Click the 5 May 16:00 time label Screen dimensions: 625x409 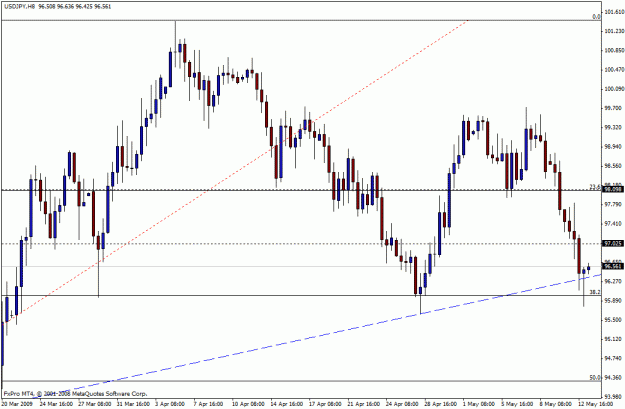pos(517,404)
